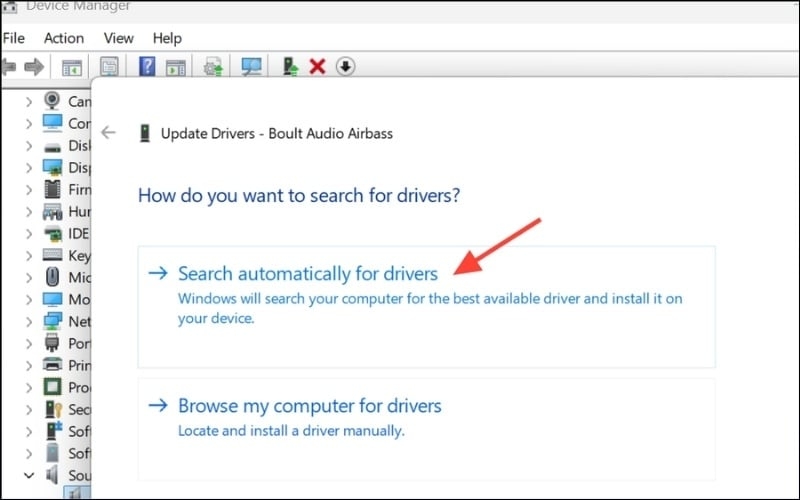Expand the Cameras device category
The height and width of the screenshot is (500, 800).
tap(27, 101)
